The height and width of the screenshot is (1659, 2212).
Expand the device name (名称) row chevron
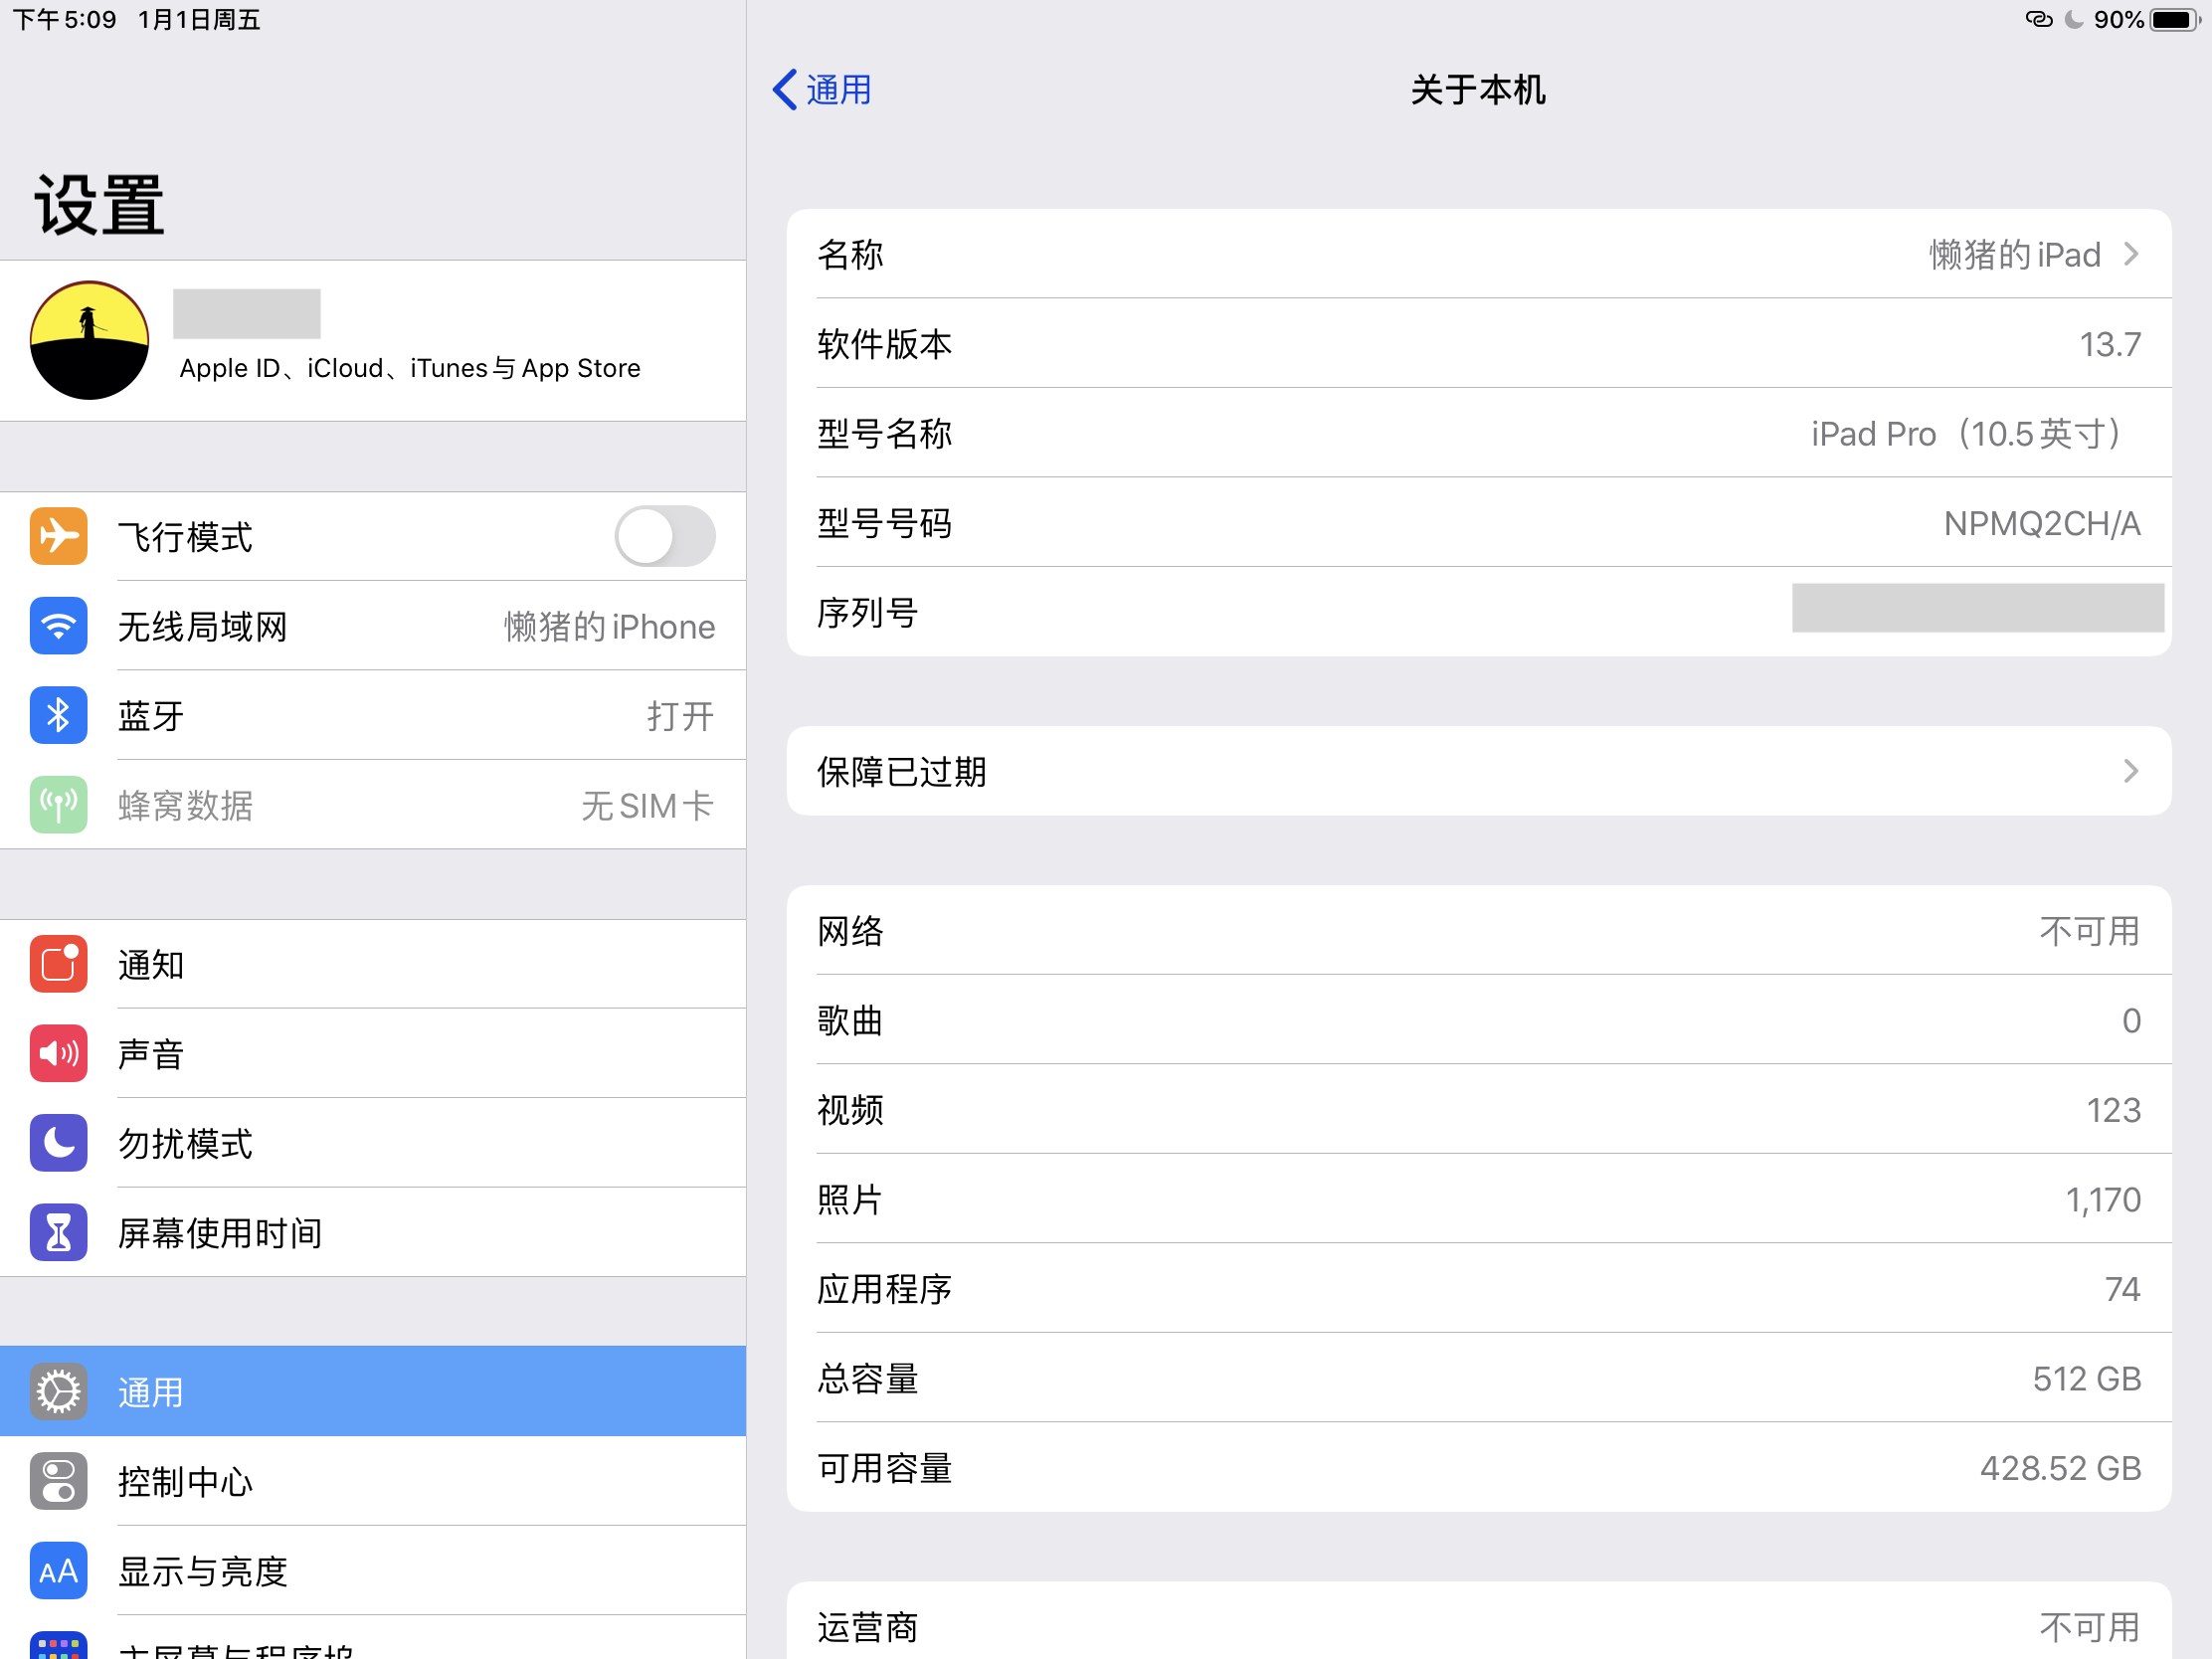coord(2130,254)
